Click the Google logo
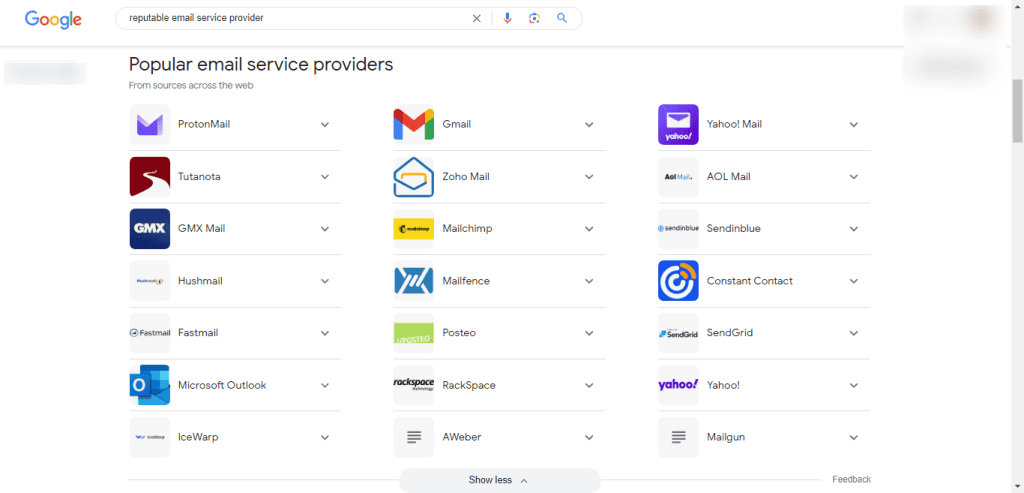The height and width of the screenshot is (493, 1024). click(x=53, y=19)
